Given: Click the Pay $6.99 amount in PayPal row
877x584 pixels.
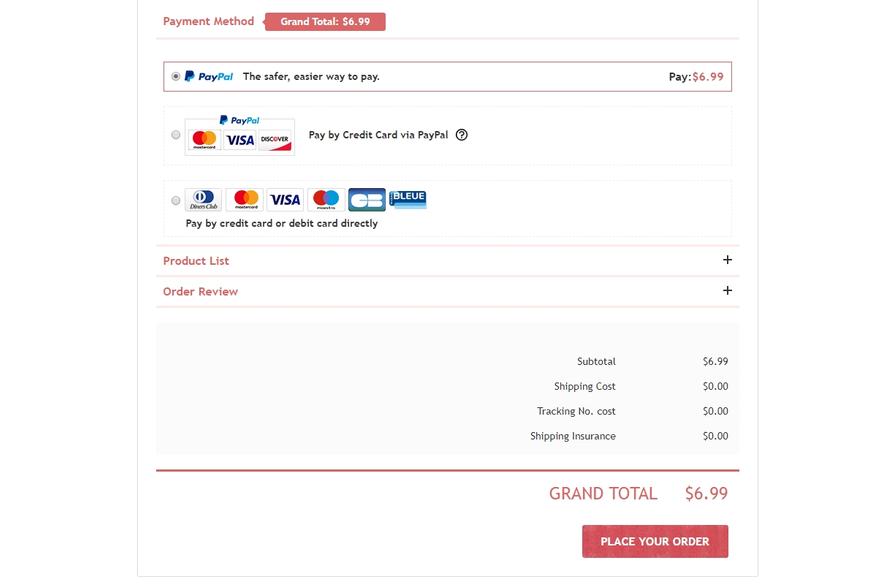Looking at the screenshot, I should [696, 77].
